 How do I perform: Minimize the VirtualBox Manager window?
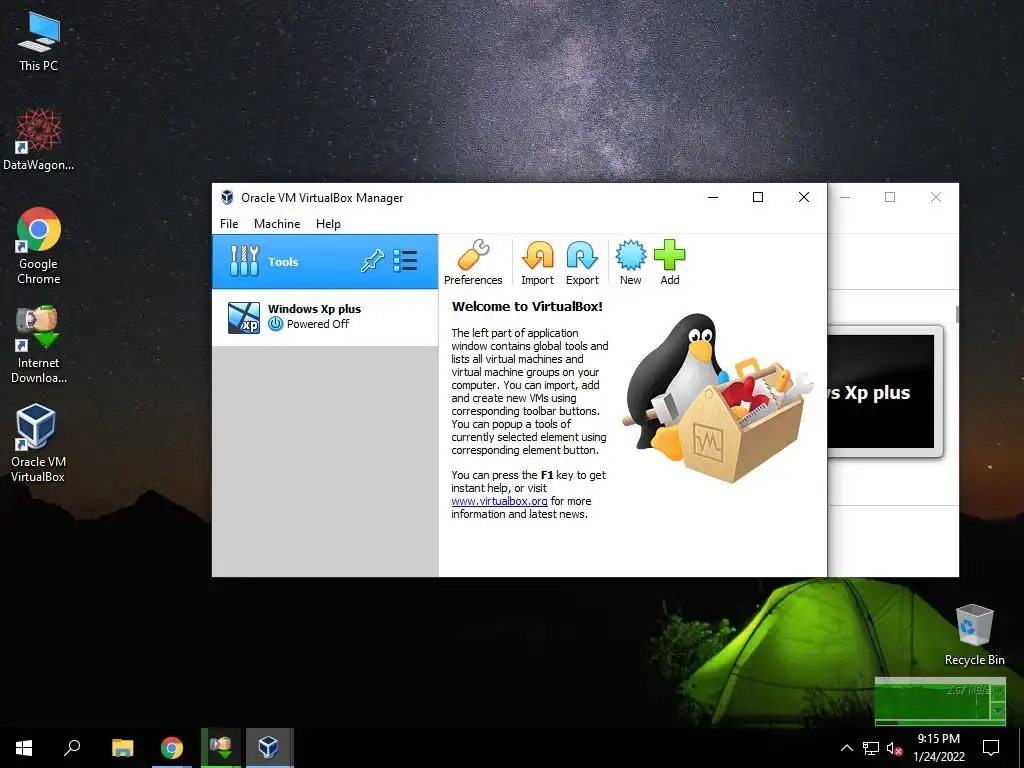click(x=713, y=197)
